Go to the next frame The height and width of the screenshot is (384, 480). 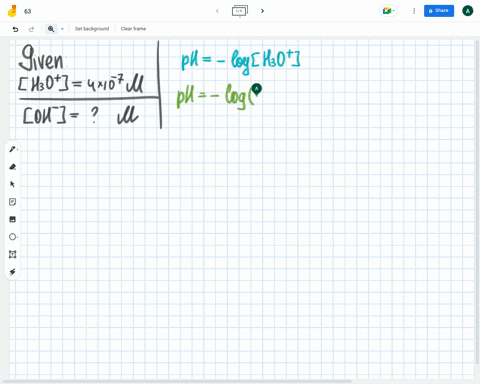point(262,11)
